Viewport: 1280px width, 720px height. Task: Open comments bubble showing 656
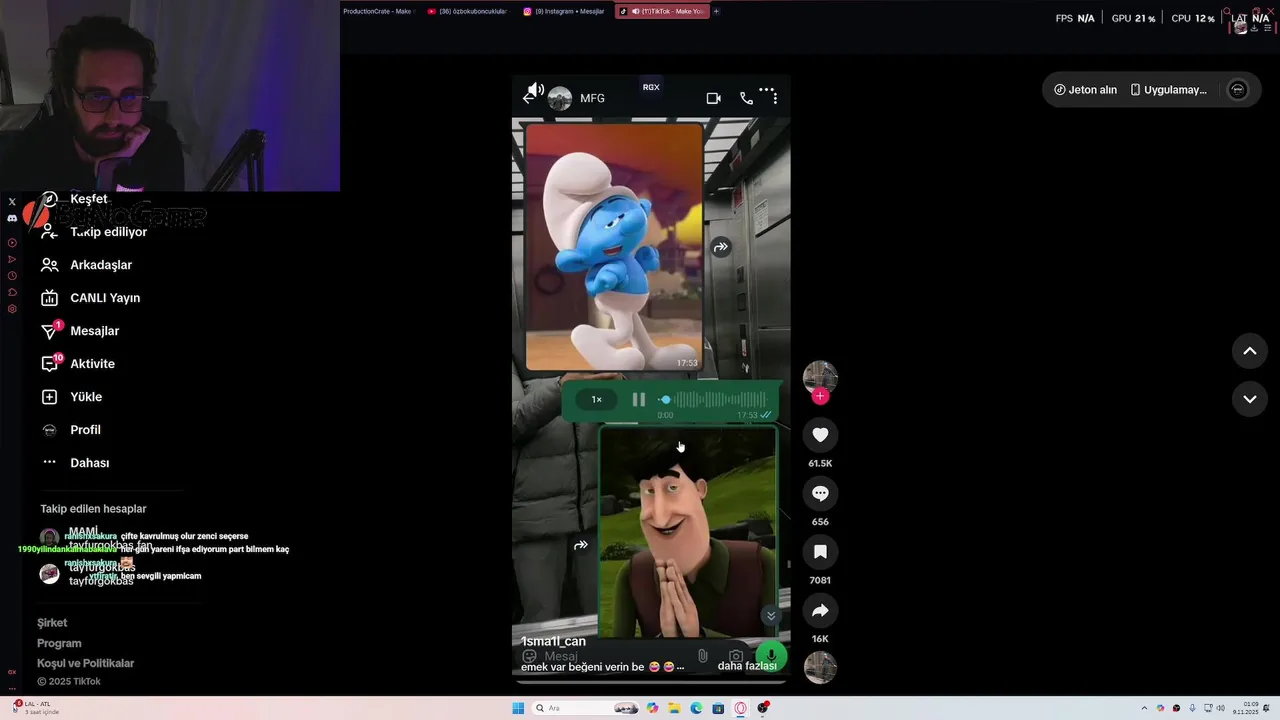820,493
